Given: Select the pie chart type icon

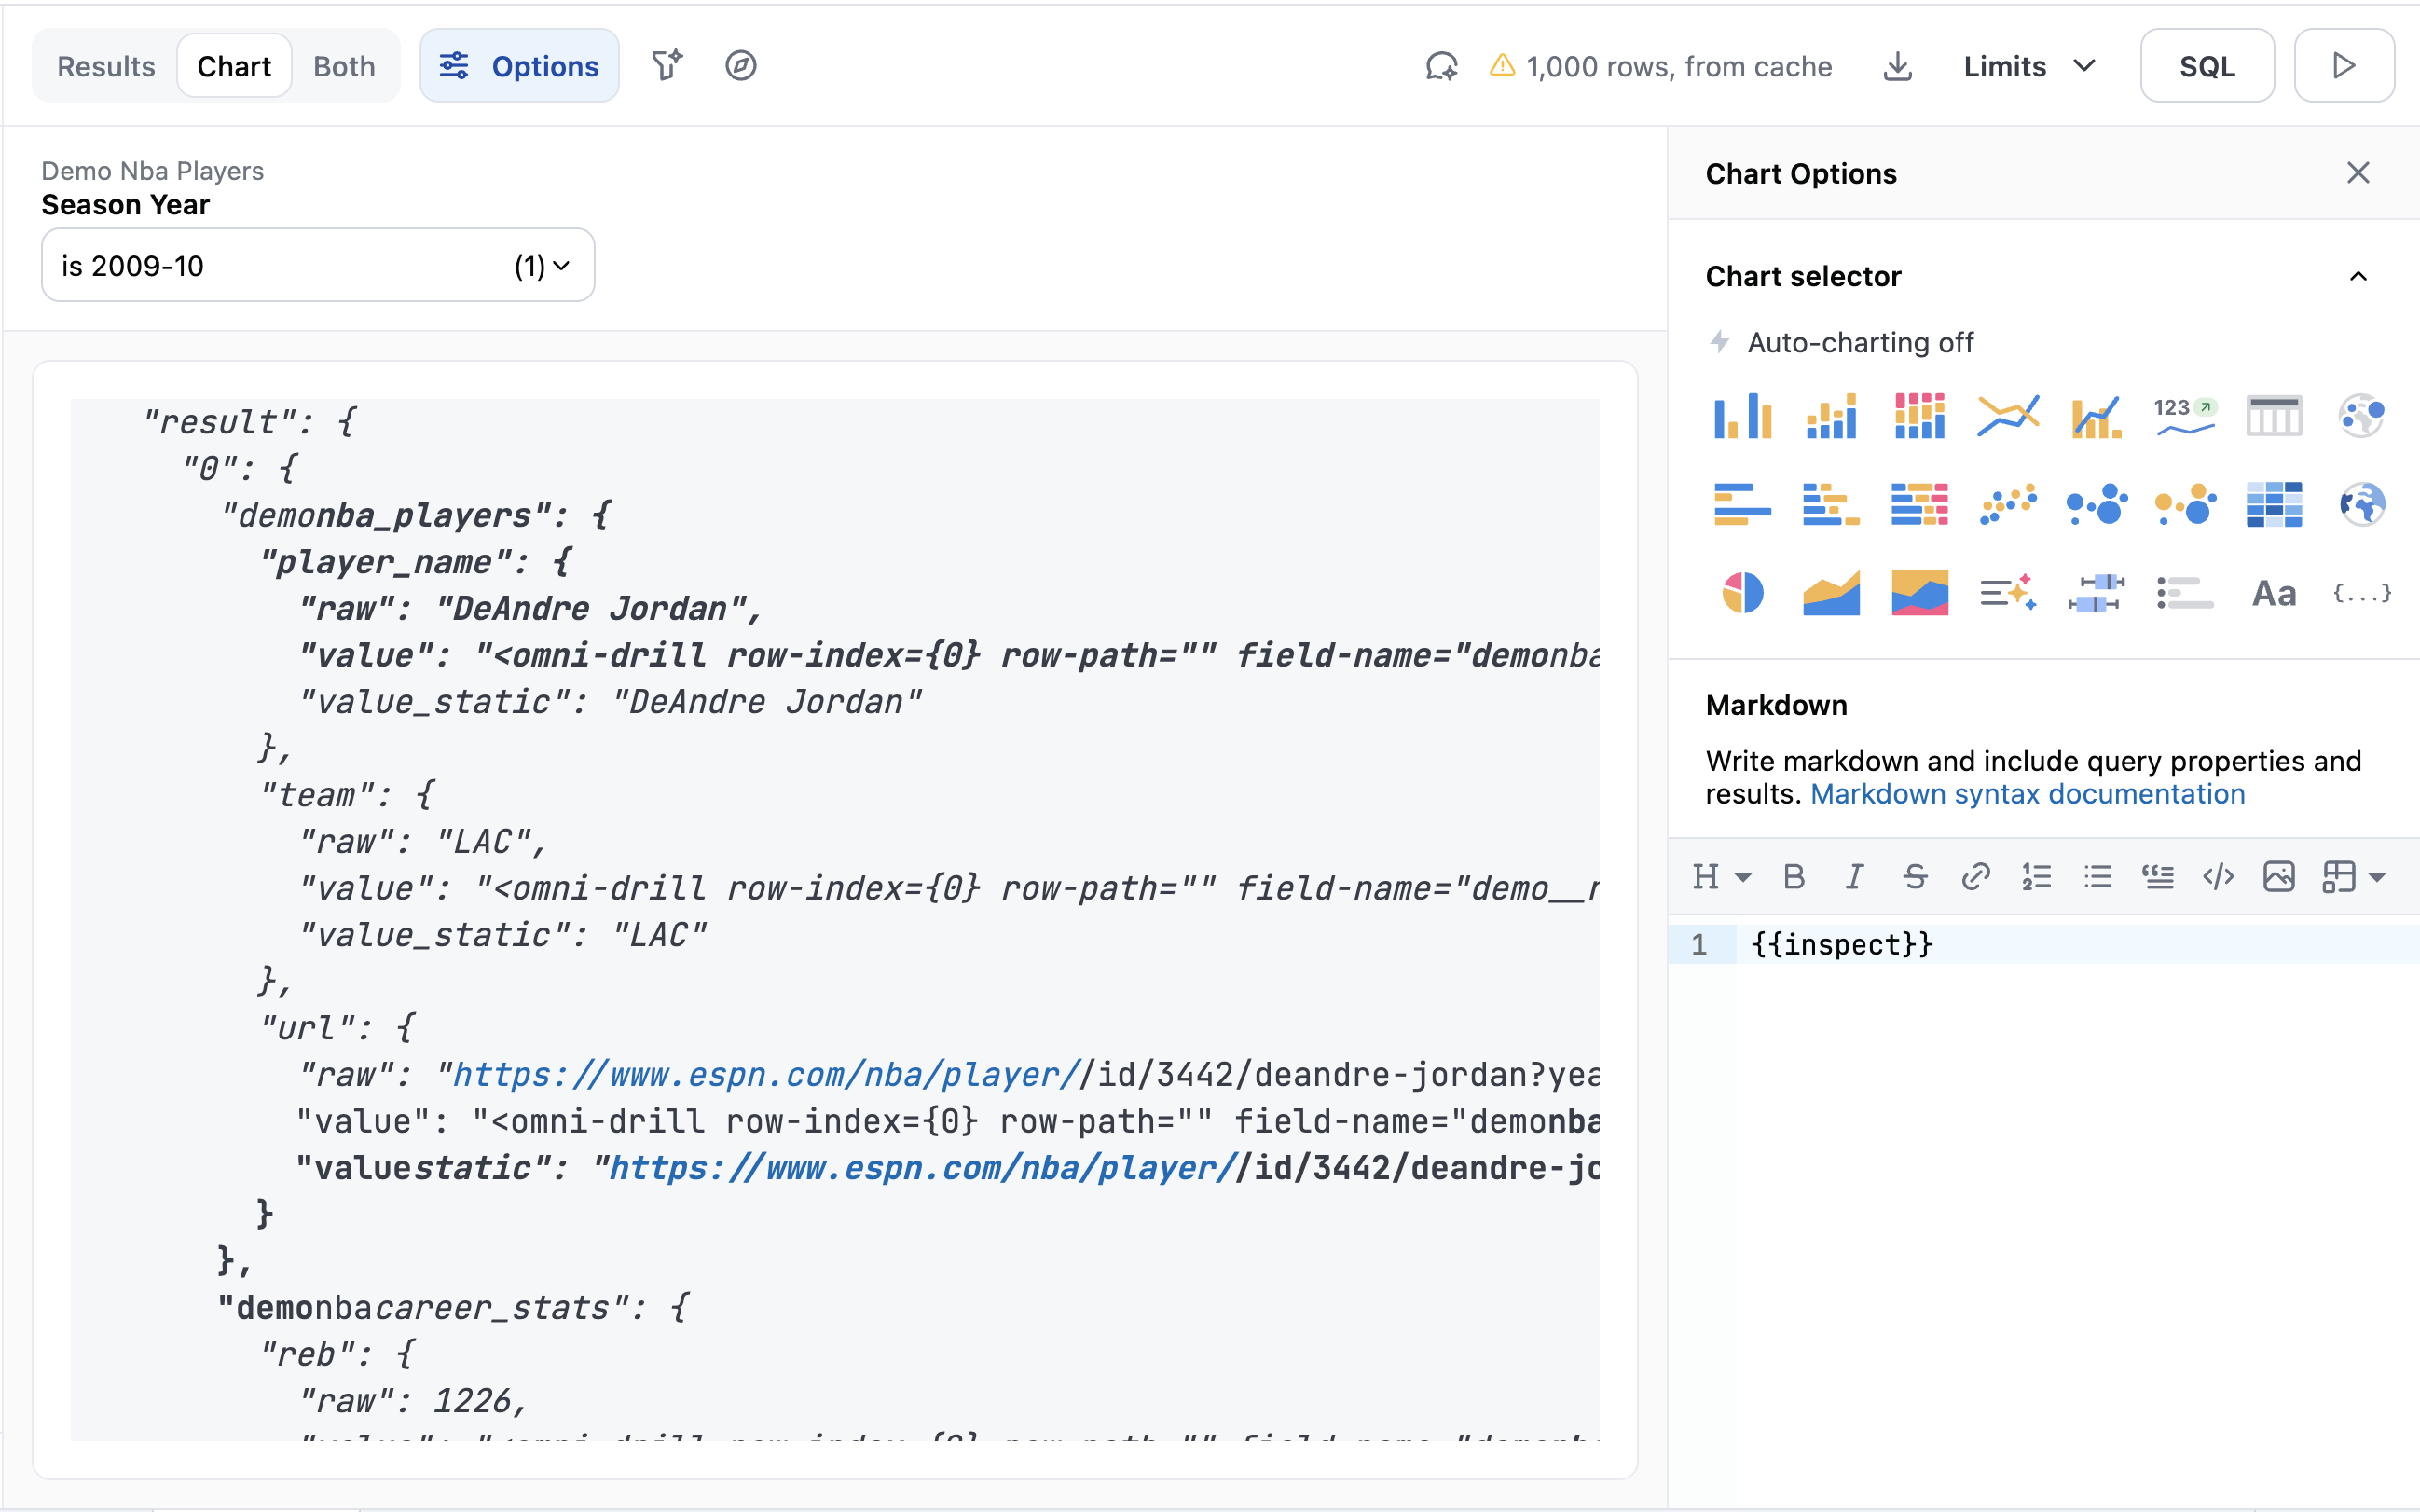Looking at the screenshot, I should click(1742, 593).
